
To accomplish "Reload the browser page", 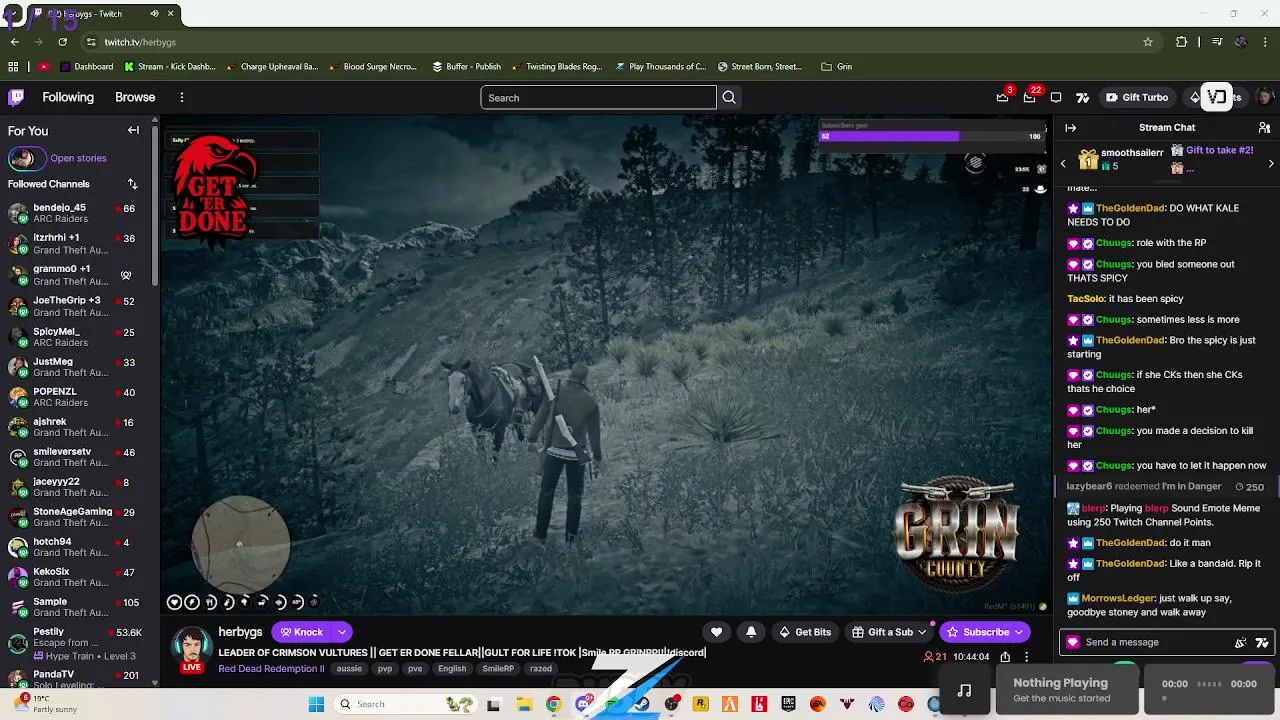I will 62,42.
